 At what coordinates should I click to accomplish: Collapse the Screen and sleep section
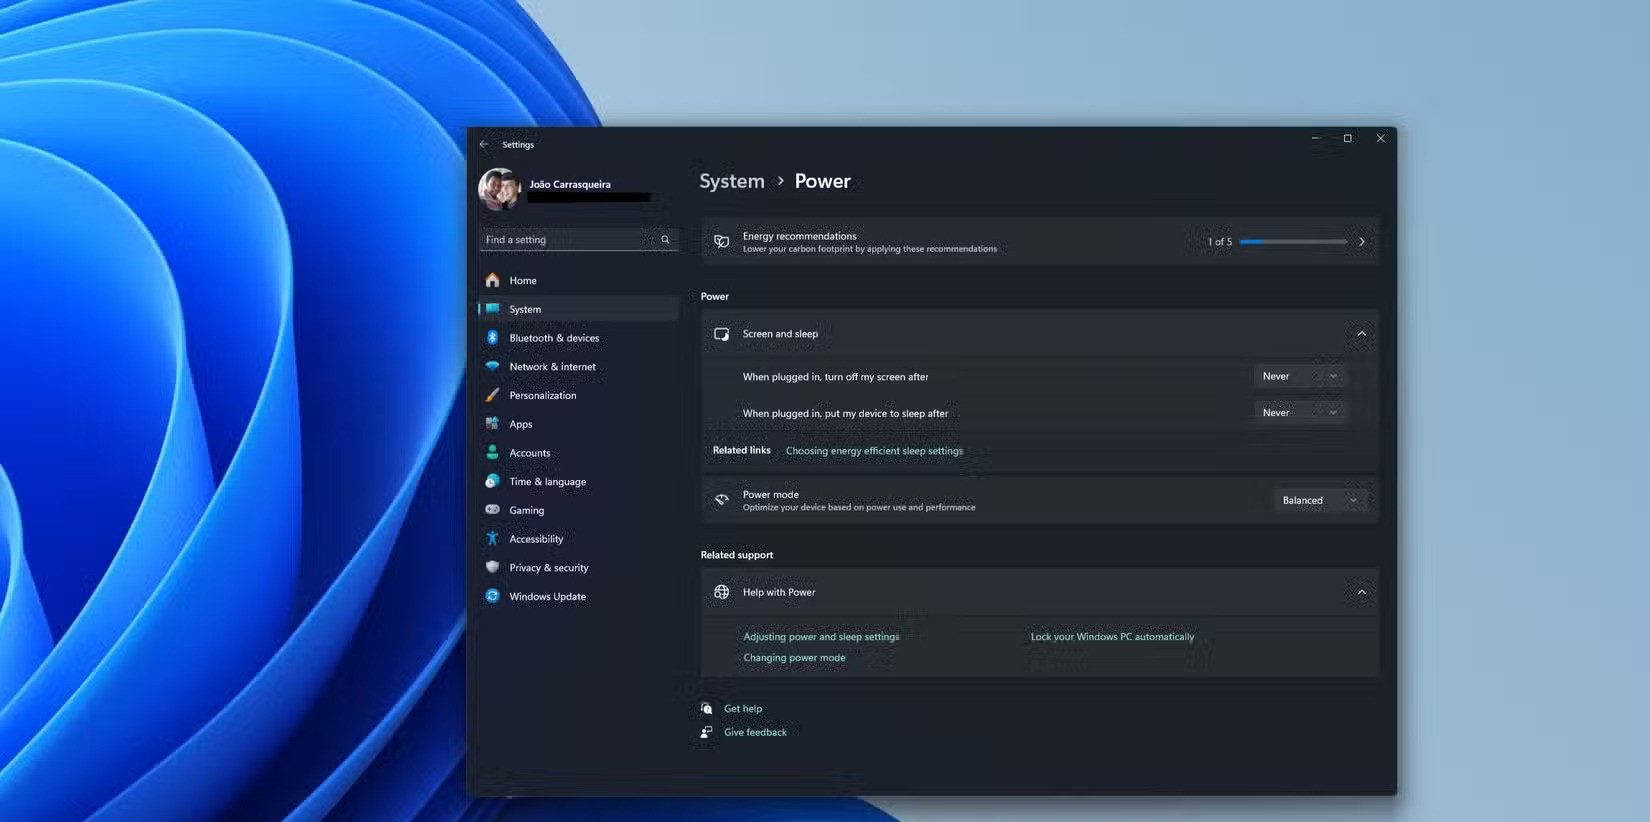[x=1361, y=334]
